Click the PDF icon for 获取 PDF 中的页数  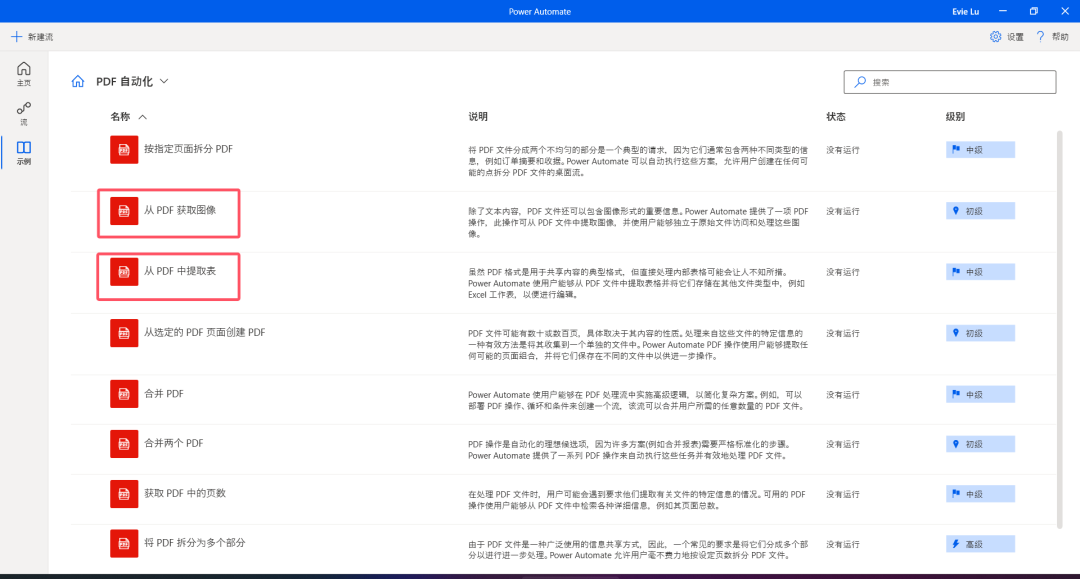coord(124,493)
